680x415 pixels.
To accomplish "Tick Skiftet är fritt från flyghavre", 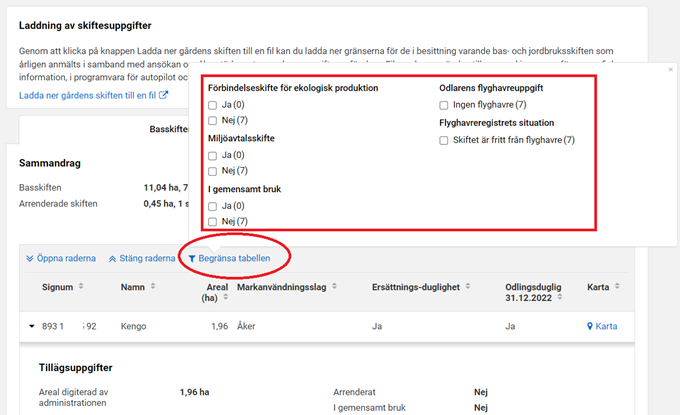I will [x=444, y=140].
